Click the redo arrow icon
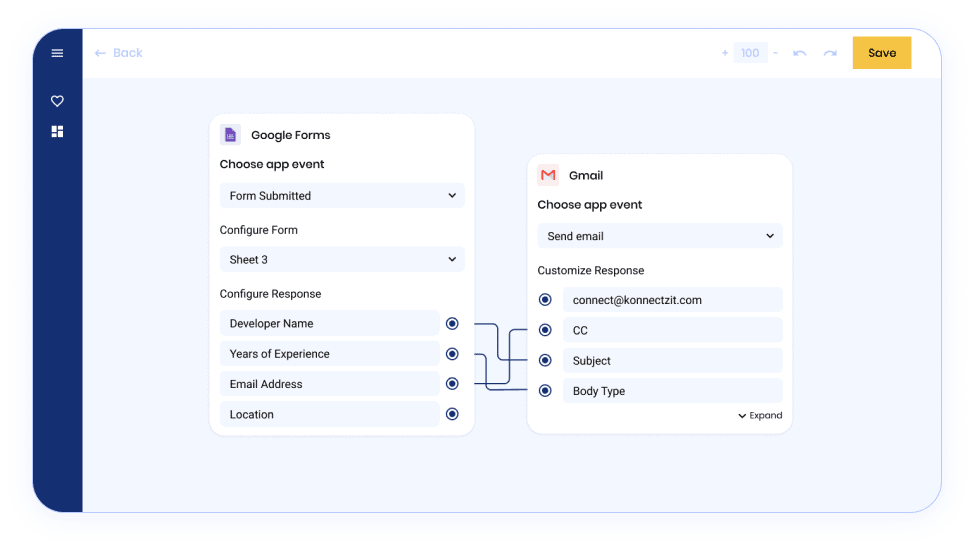This screenshot has height=549, width=974. (x=830, y=53)
